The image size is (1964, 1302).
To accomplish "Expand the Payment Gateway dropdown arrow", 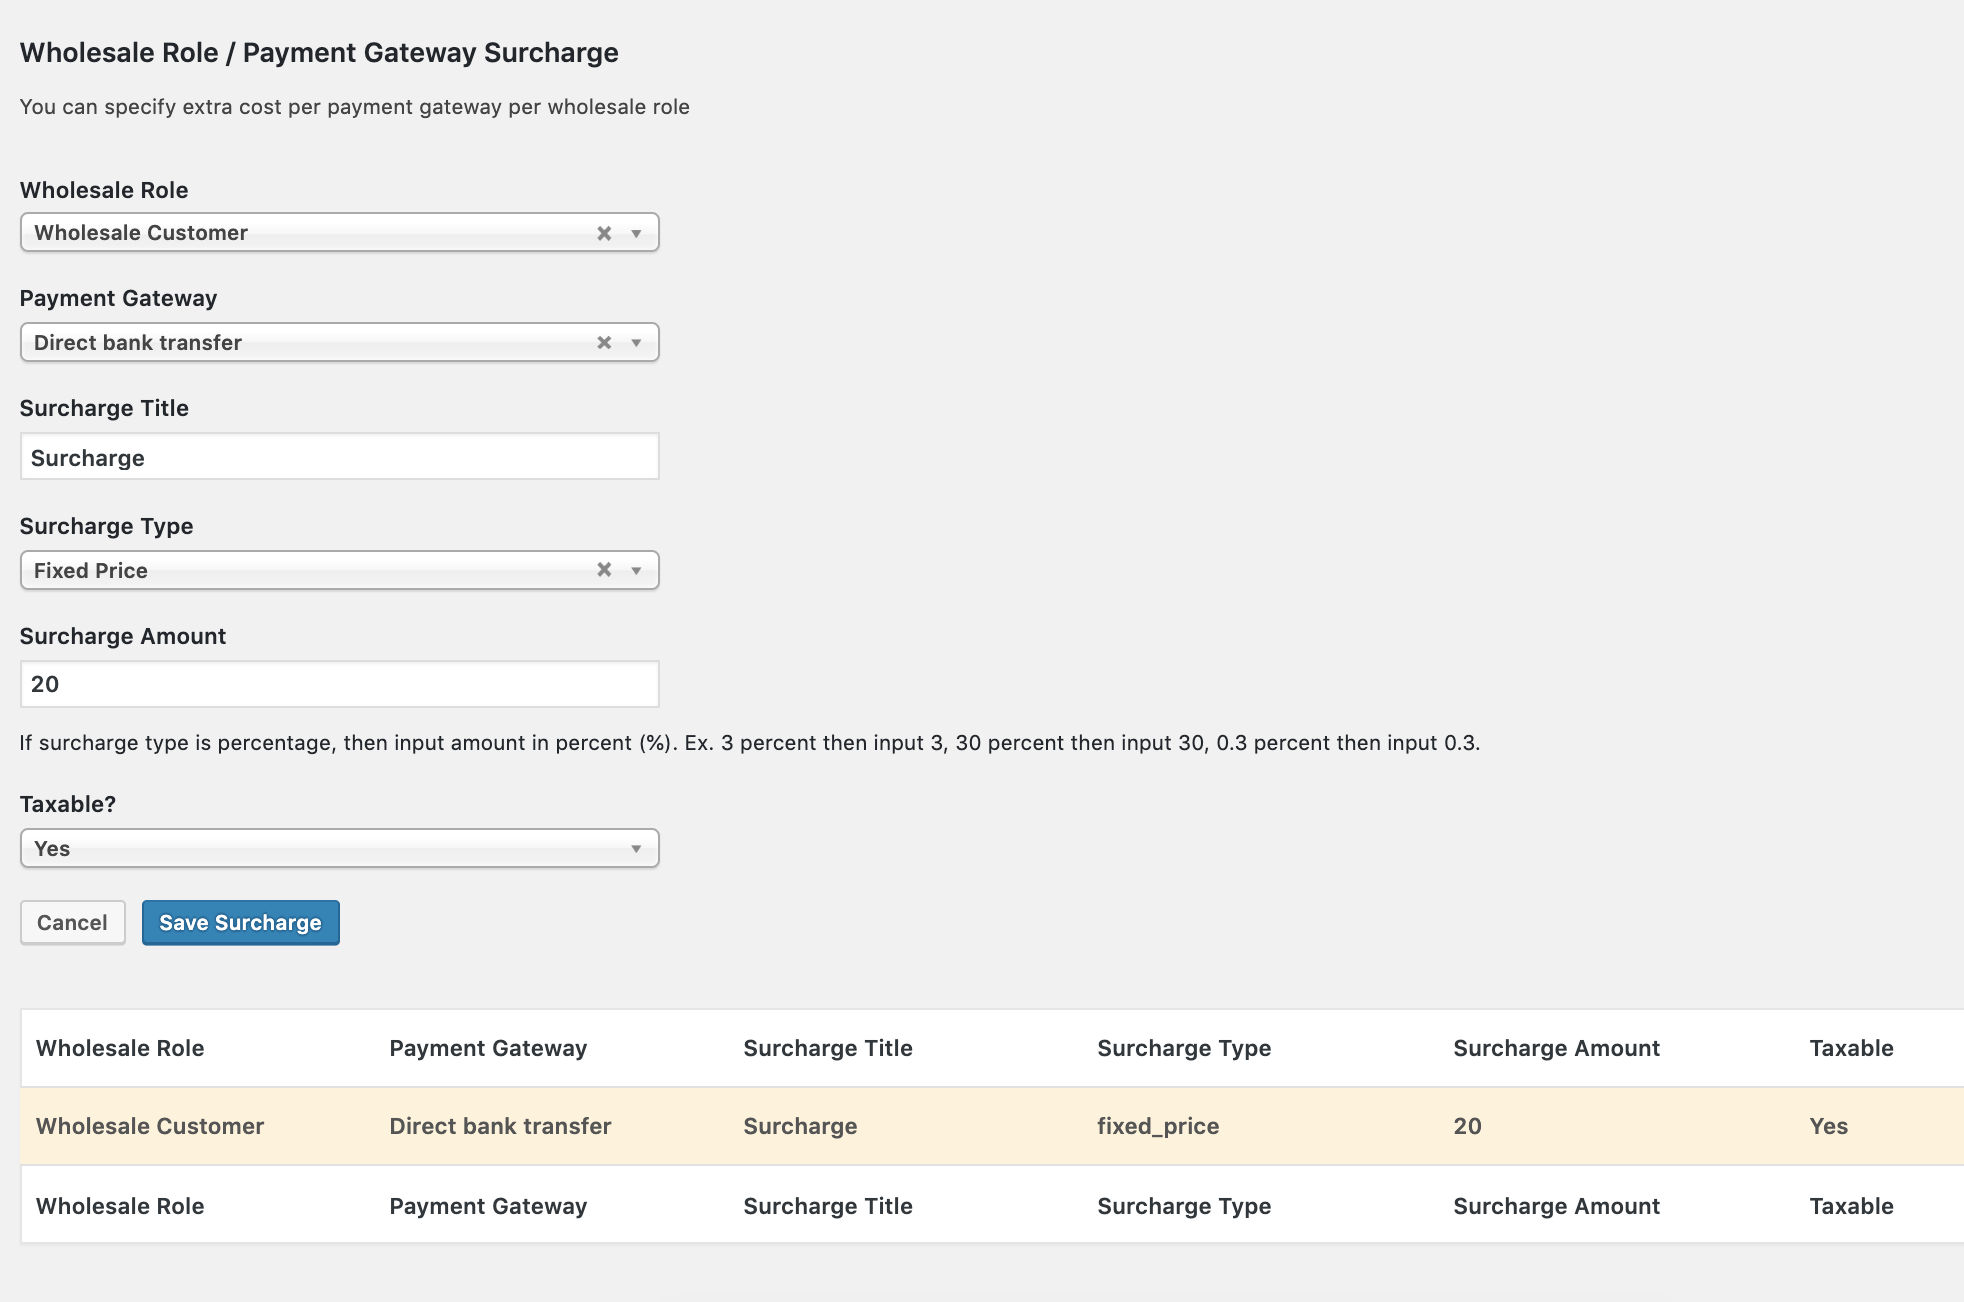I will coord(636,343).
